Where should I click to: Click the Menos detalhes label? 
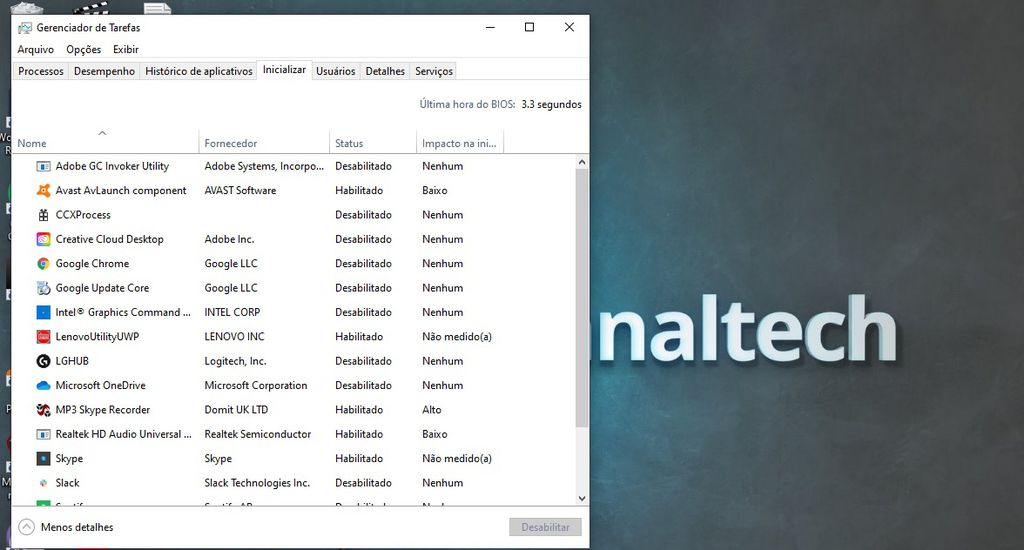coord(76,527)
